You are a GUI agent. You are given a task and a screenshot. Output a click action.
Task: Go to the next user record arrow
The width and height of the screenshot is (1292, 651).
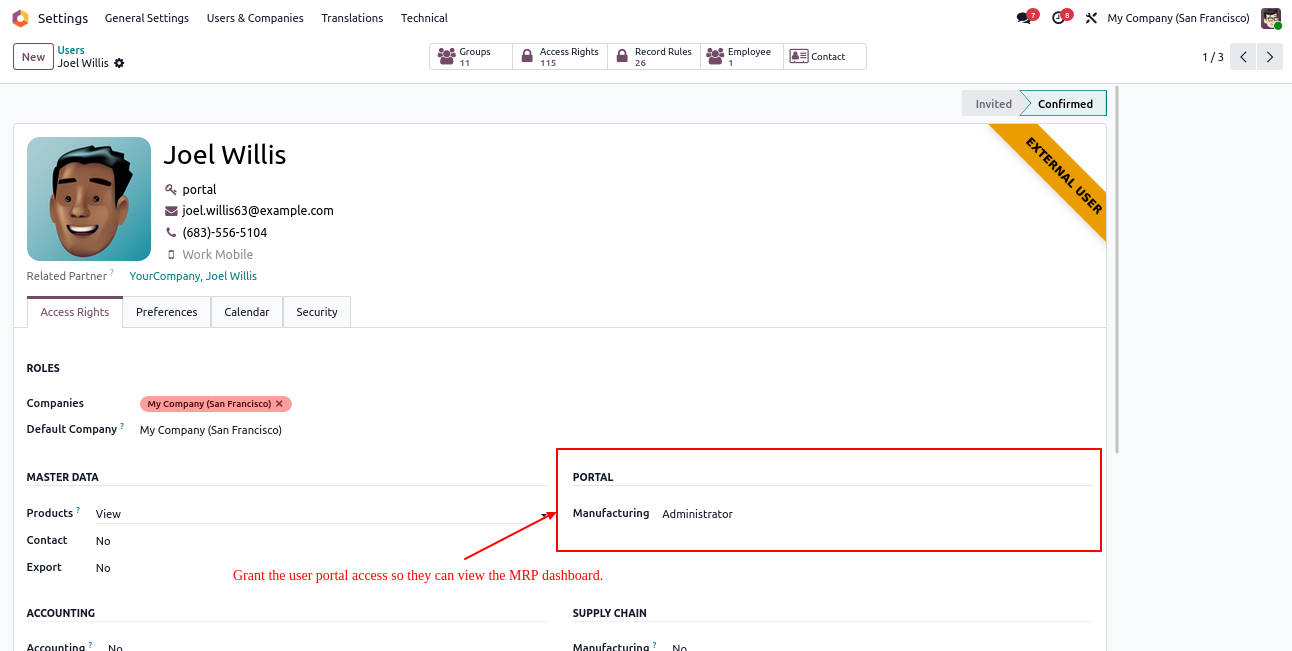(x=1269, y=57)
